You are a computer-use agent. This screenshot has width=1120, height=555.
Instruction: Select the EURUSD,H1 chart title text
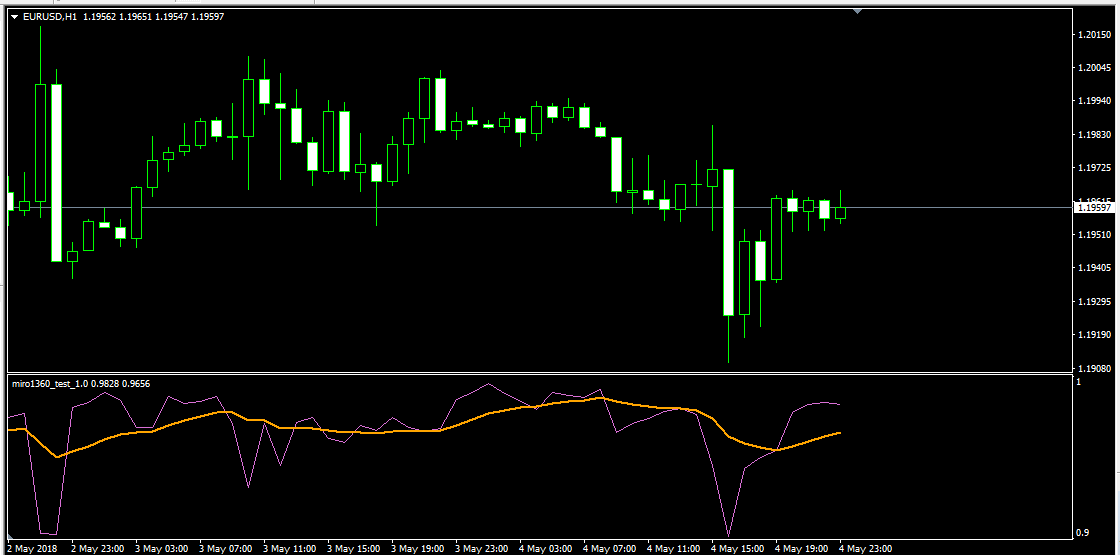(50, 16)
